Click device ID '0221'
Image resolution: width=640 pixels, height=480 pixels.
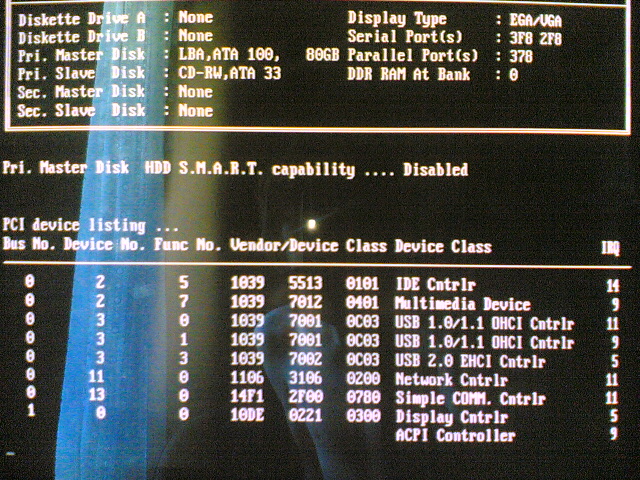click(x=305, y=416)
